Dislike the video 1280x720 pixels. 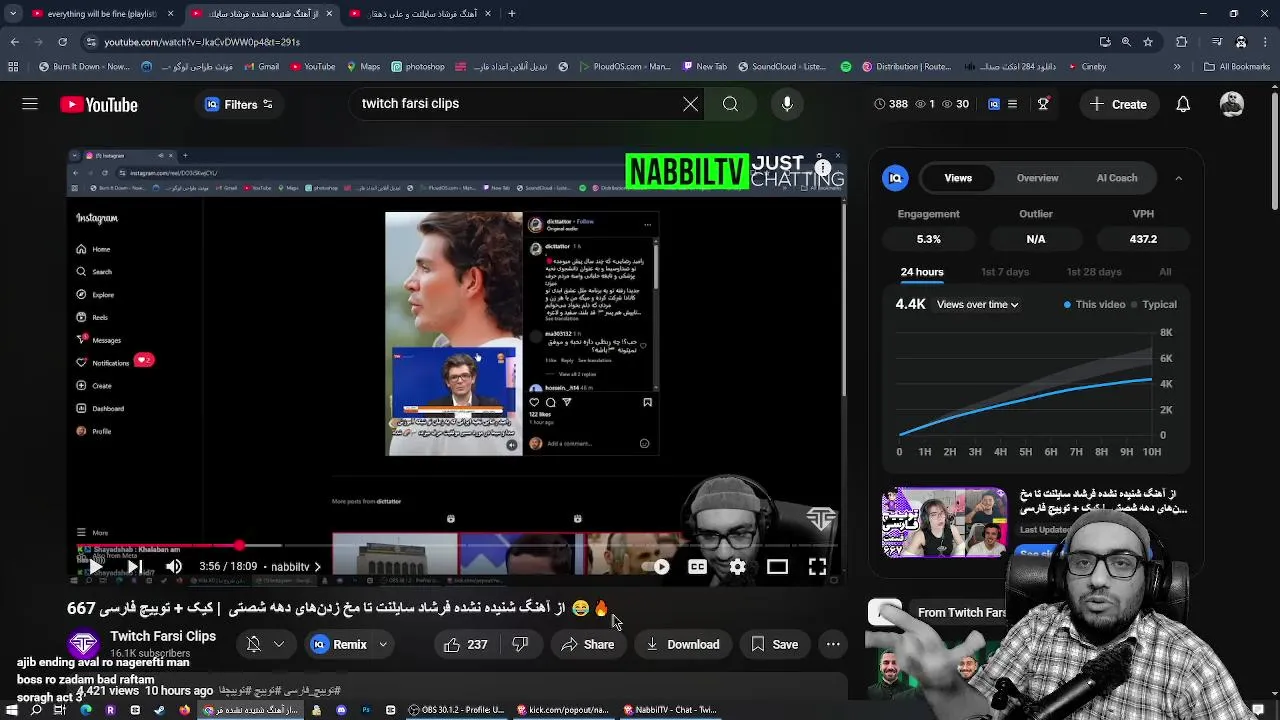click(x=520, y=645)
